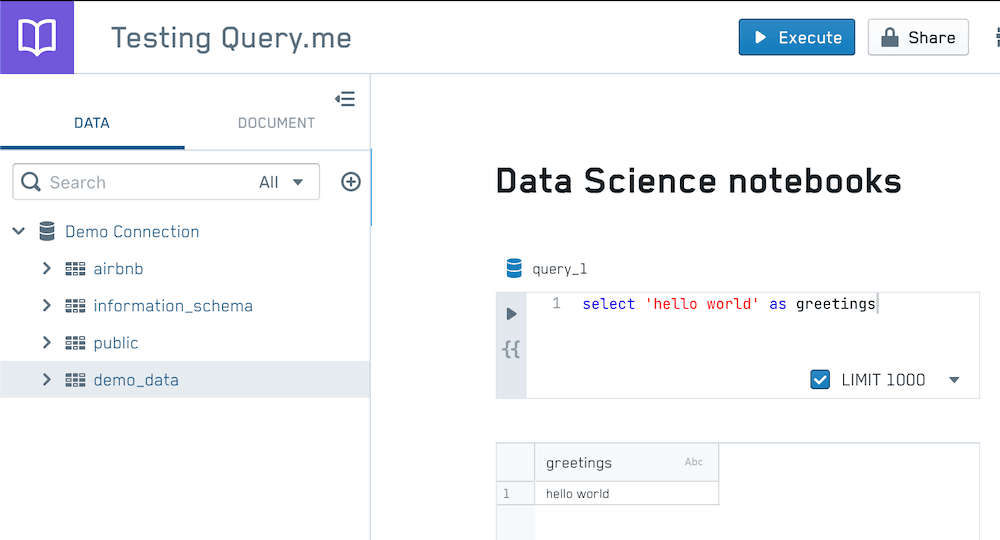Collapse the Demo Connection tree node
This screenshot has width=1000, height=540.
[x=19, y=231]
